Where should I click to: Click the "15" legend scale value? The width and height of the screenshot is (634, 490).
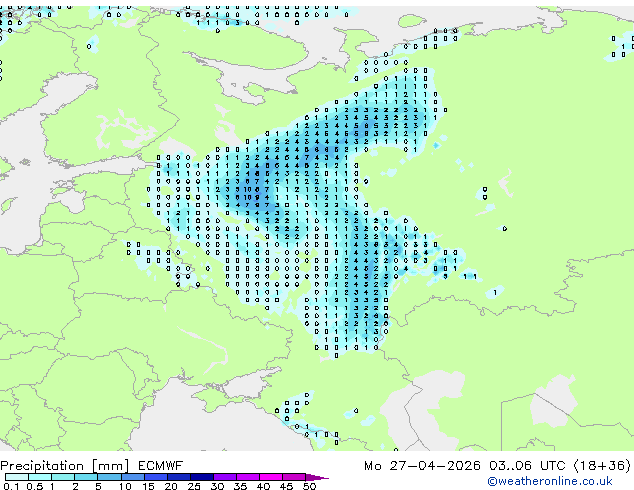(148, 486)
